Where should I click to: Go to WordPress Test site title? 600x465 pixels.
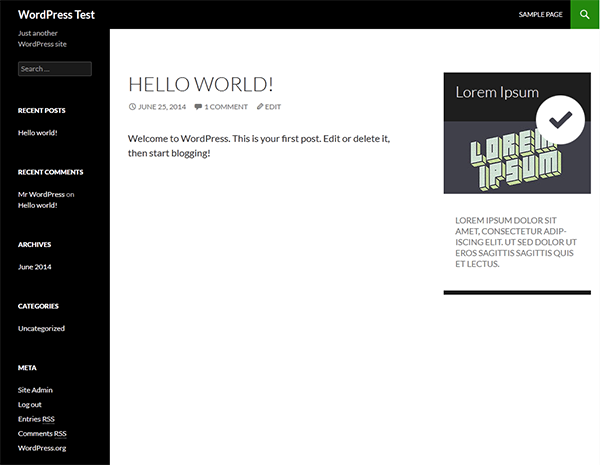point(56,15)
